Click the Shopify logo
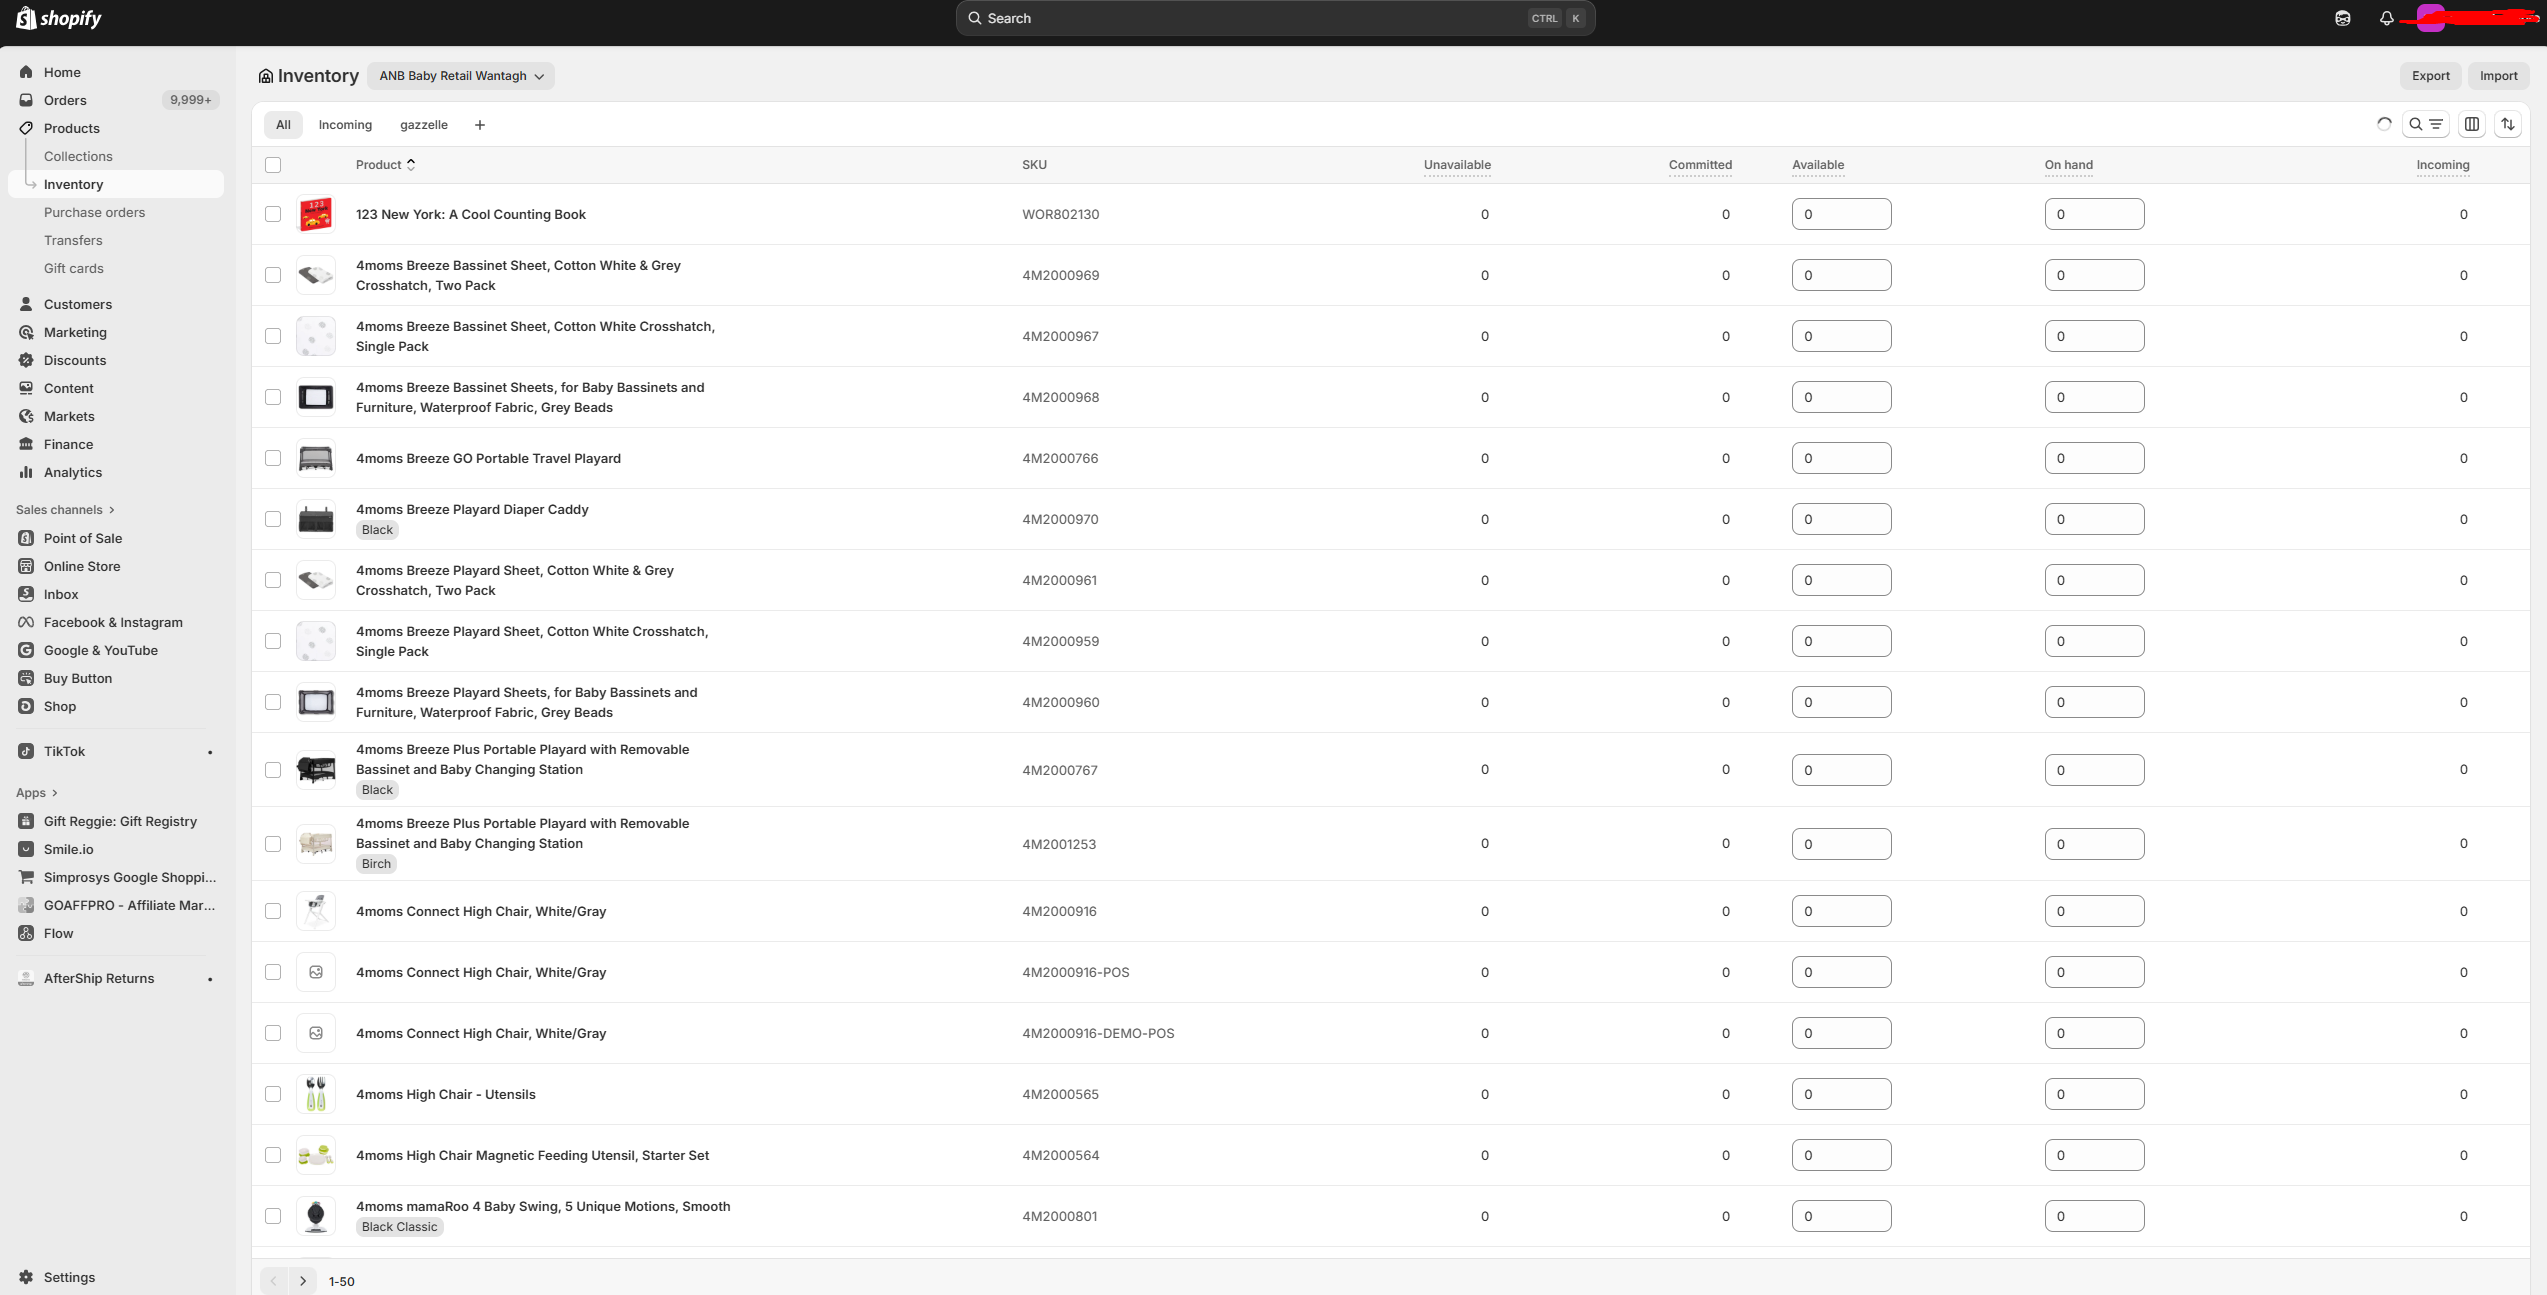 pyautogui.click(x=59, y=18)
